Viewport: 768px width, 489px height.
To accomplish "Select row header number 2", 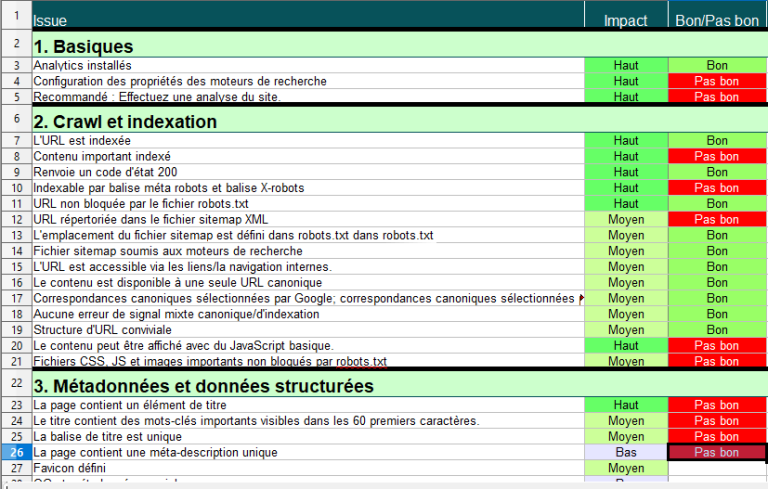I will [17, 44].
